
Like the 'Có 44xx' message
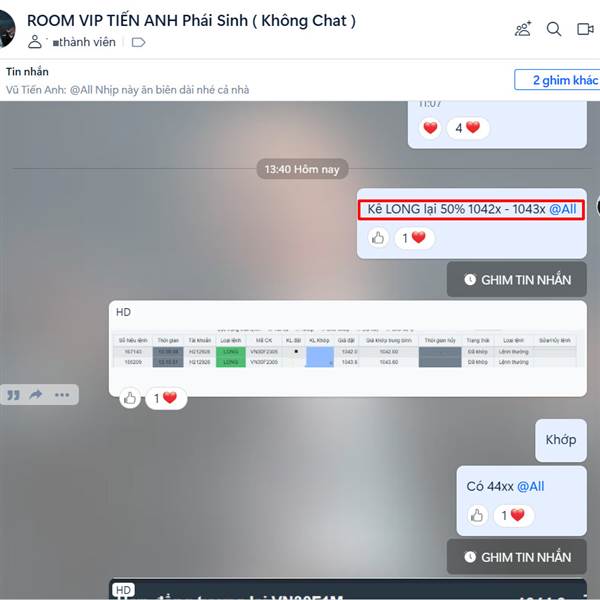[x=477, y=515]
